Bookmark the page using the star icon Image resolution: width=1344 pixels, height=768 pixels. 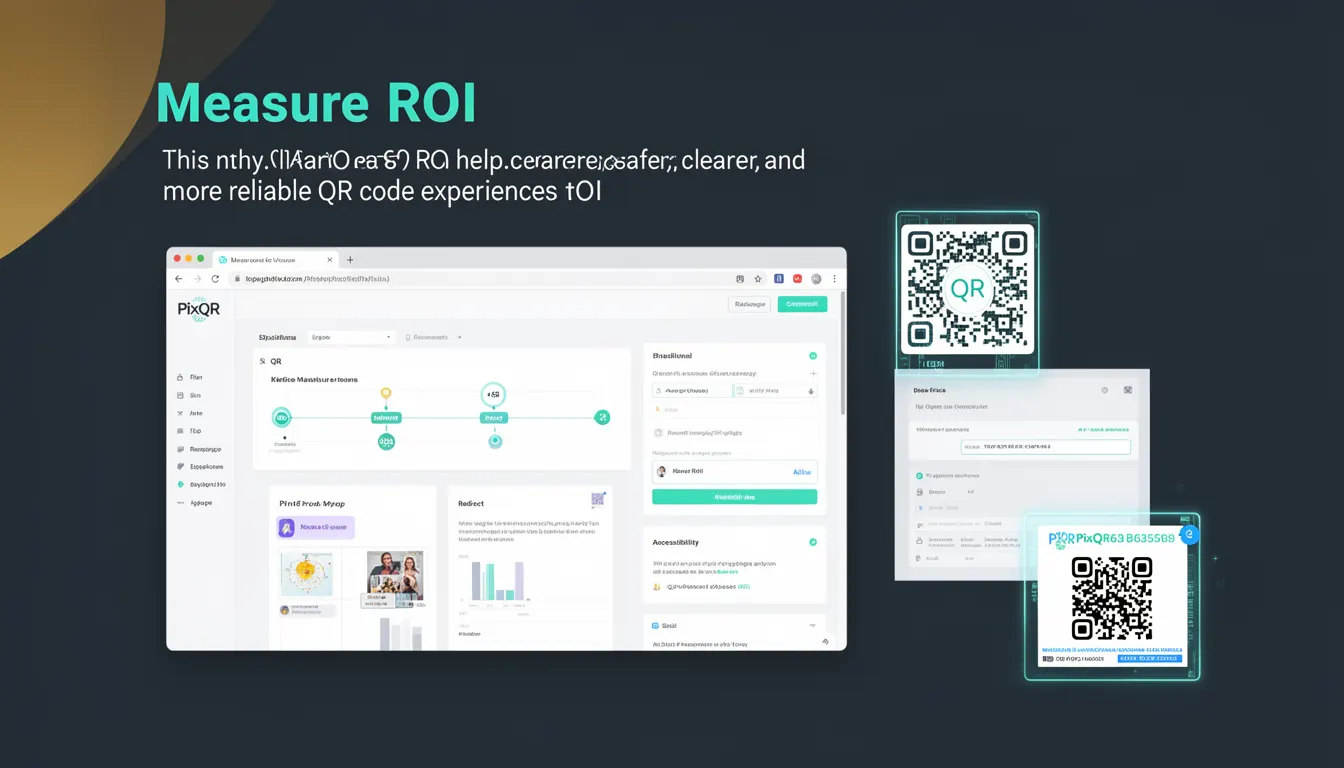[758, 279]
